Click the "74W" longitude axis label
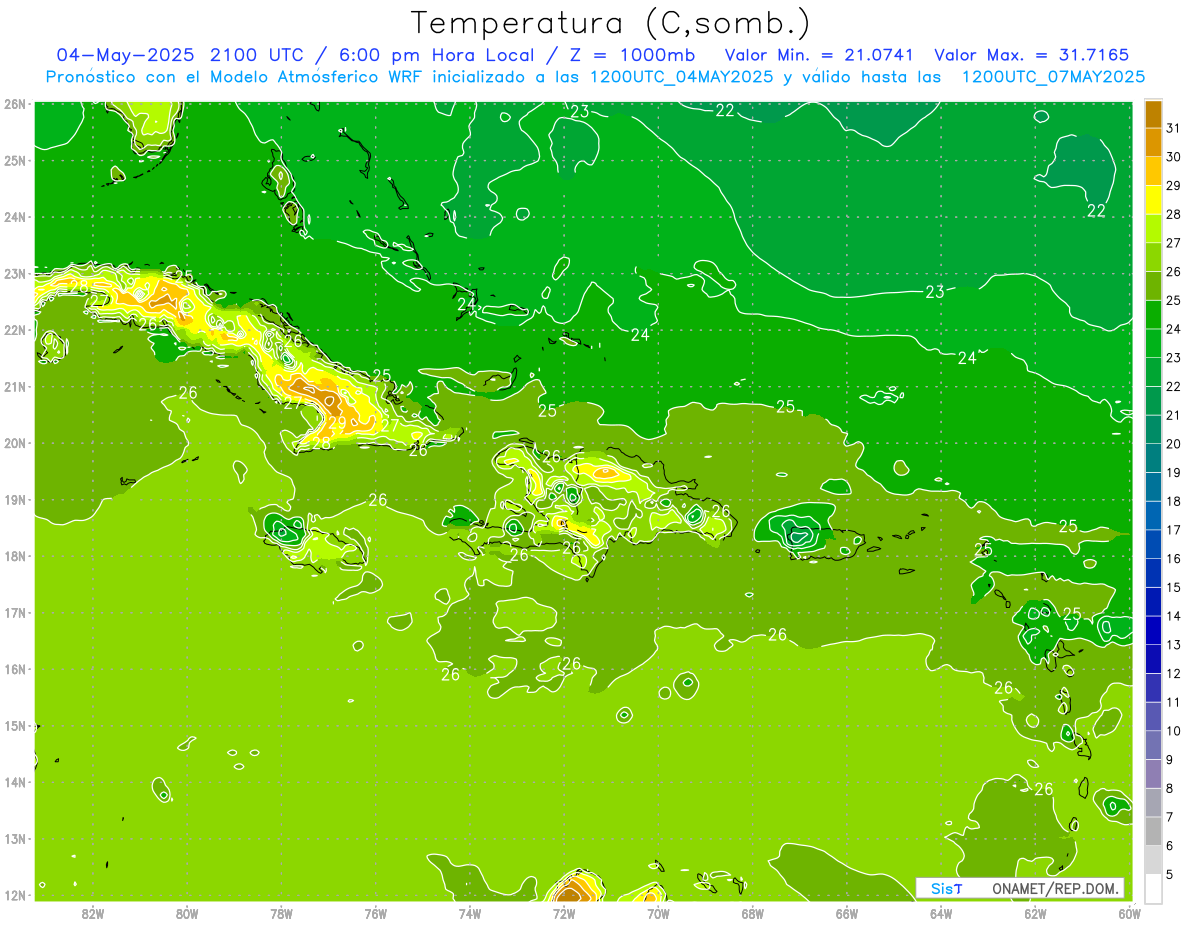Image resolution: width=1200 pixels, height=927 pixels. click(x=470, y=913)
